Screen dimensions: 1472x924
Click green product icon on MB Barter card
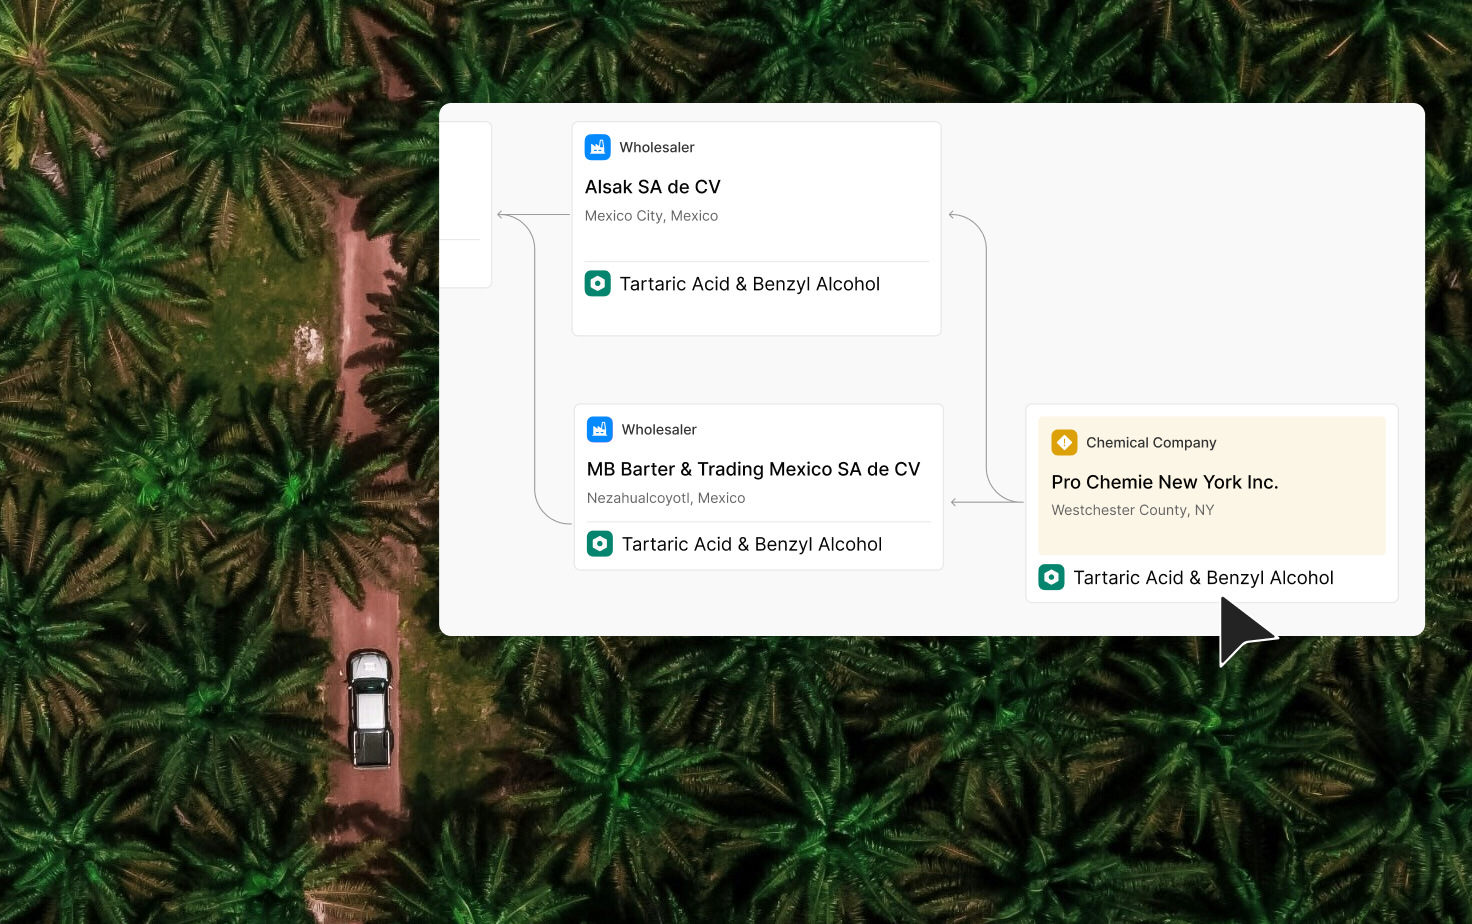[600, 544]
